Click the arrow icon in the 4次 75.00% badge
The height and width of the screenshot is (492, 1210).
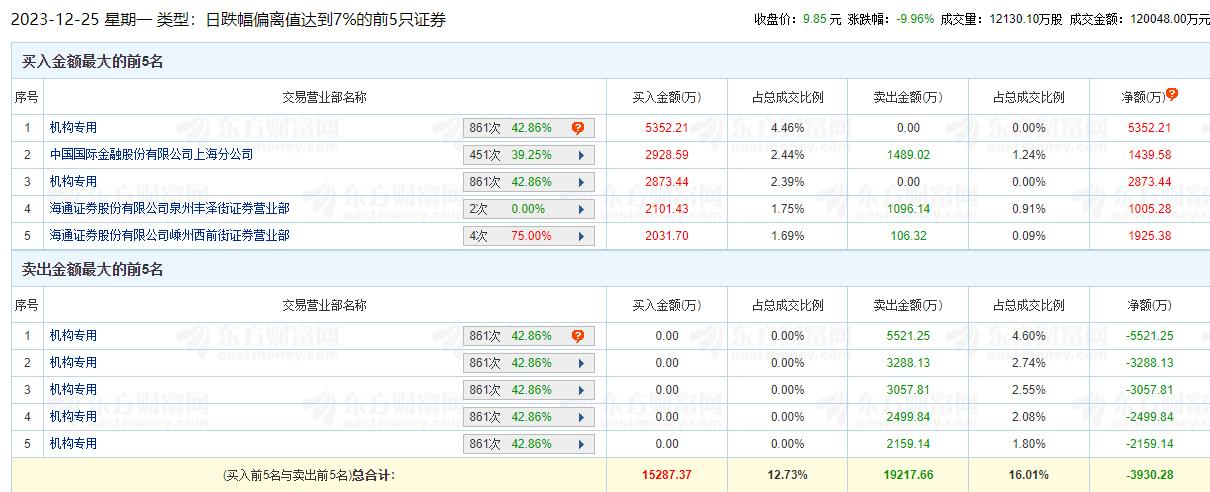tap(580, 236)
